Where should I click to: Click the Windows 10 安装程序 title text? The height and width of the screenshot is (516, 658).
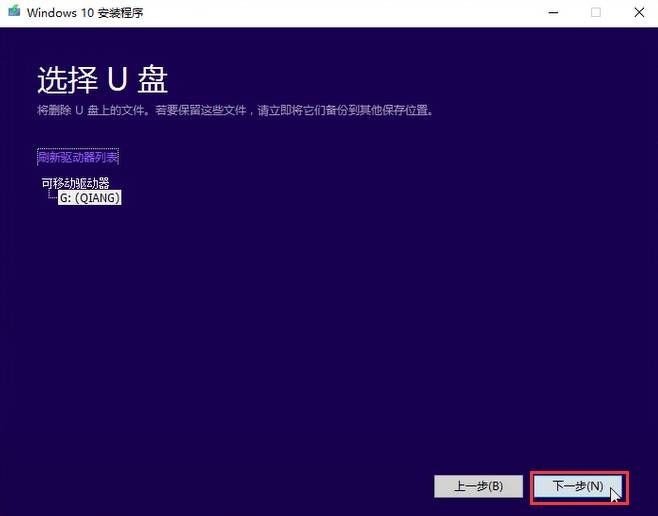[x=85, y=13]
